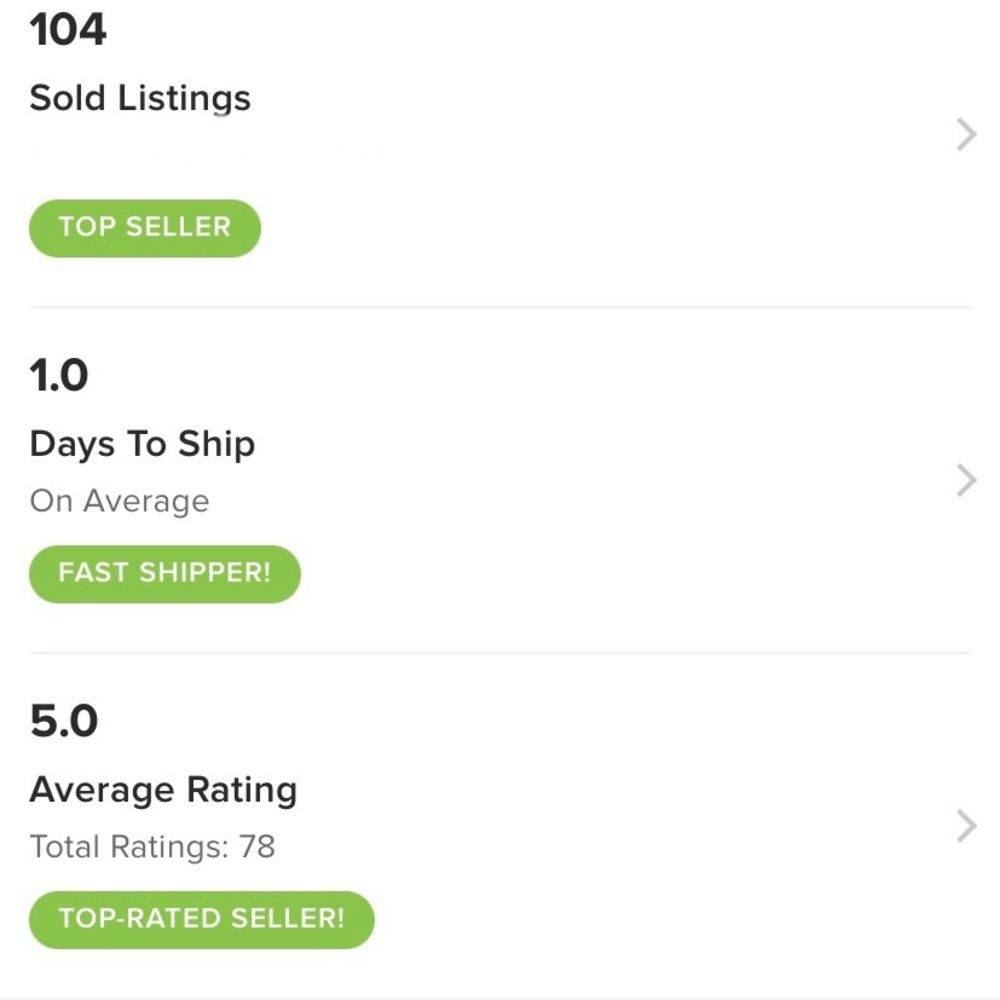The height and width of the screenshot is (1000, 1000).
Task: Open the Average Rating label
Action: tap(163, 790)
